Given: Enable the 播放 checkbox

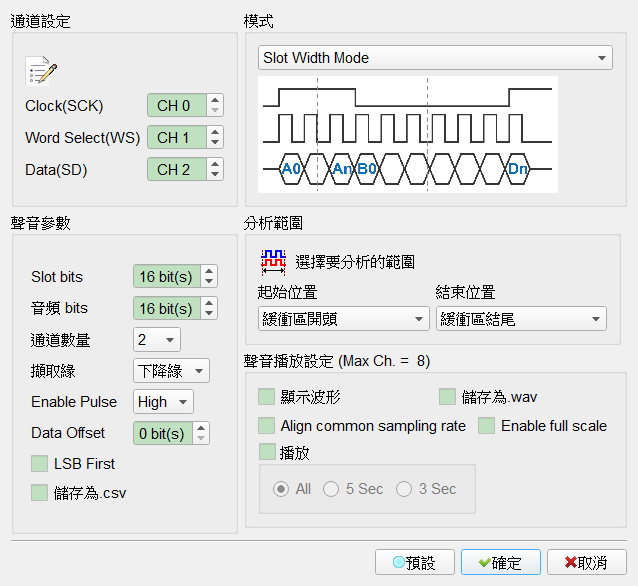Looking at the screenshot, I should coord(267,452).
